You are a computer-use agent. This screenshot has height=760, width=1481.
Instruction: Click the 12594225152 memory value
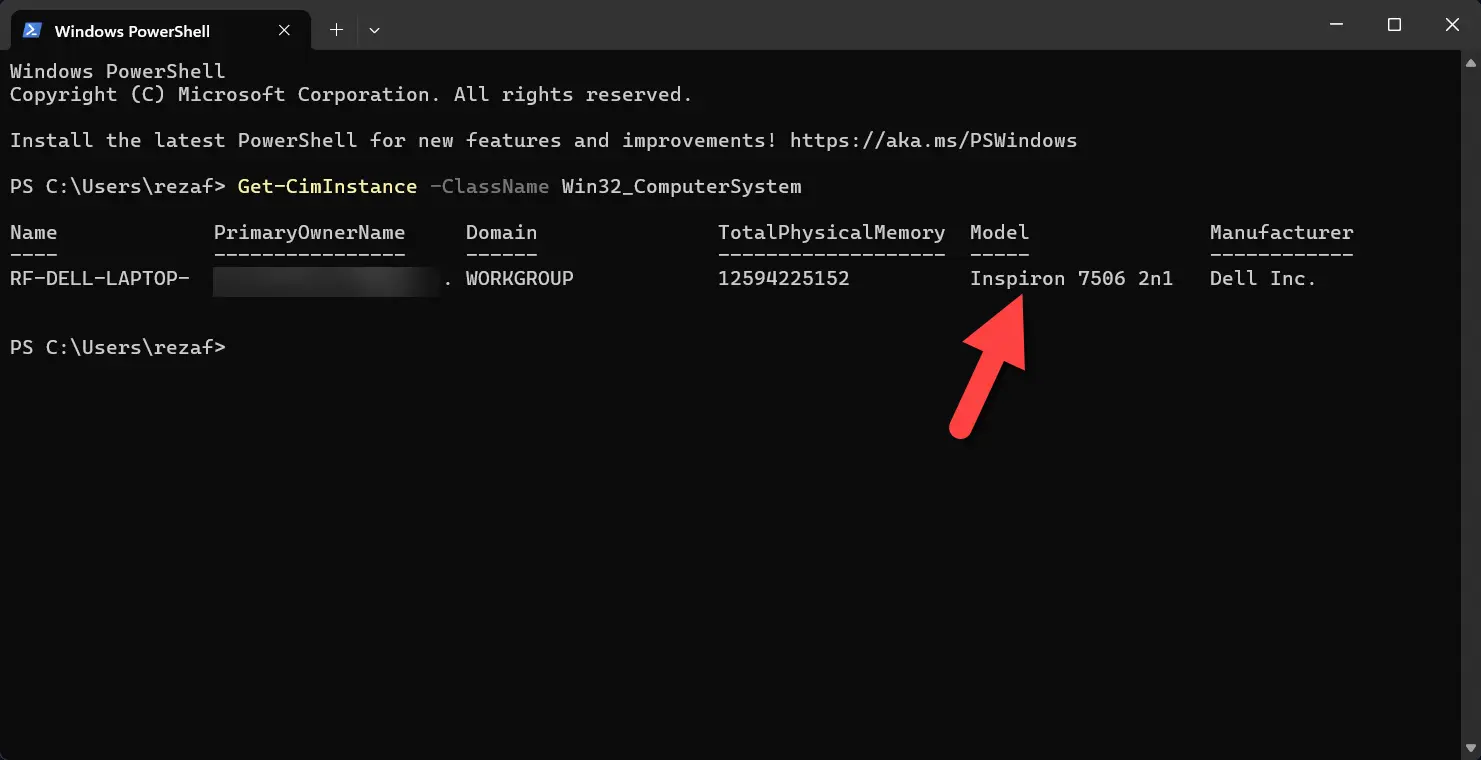(783, 278)
